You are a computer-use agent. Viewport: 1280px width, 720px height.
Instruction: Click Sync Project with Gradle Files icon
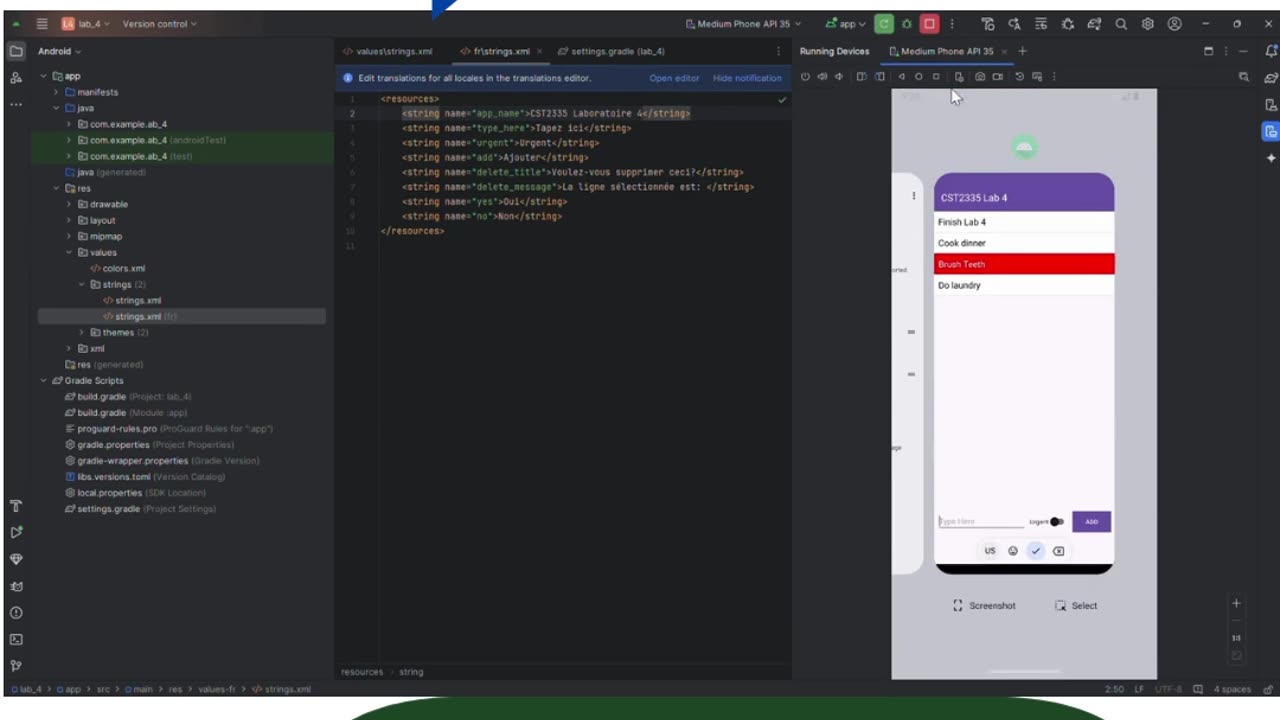tap(1094, 24)
